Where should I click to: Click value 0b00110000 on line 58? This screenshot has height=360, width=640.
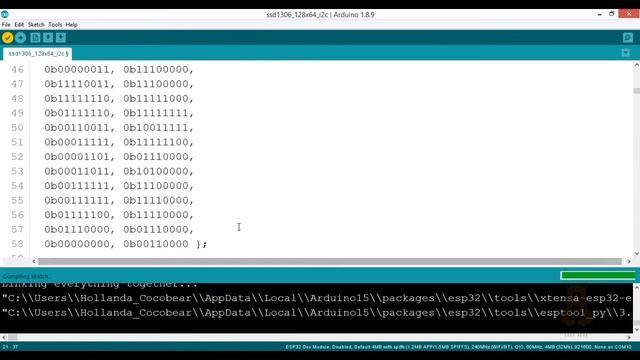click(156, 244)
